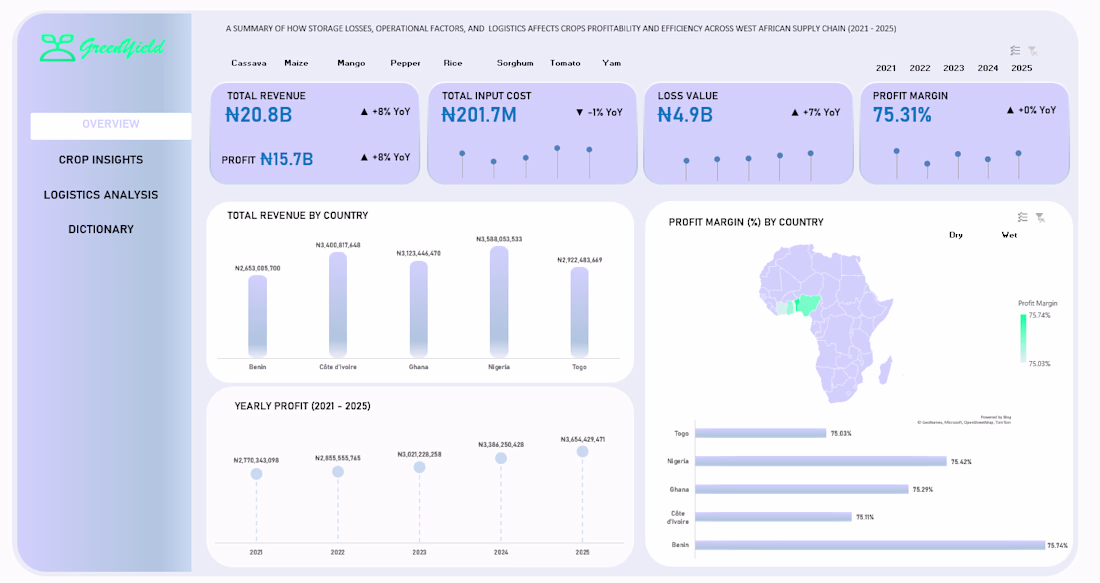The width and height of the screenshot is (1100, 583).
Task: Select the 2025 point in Yearly Profit chart
Action: (x=582, y=452)
